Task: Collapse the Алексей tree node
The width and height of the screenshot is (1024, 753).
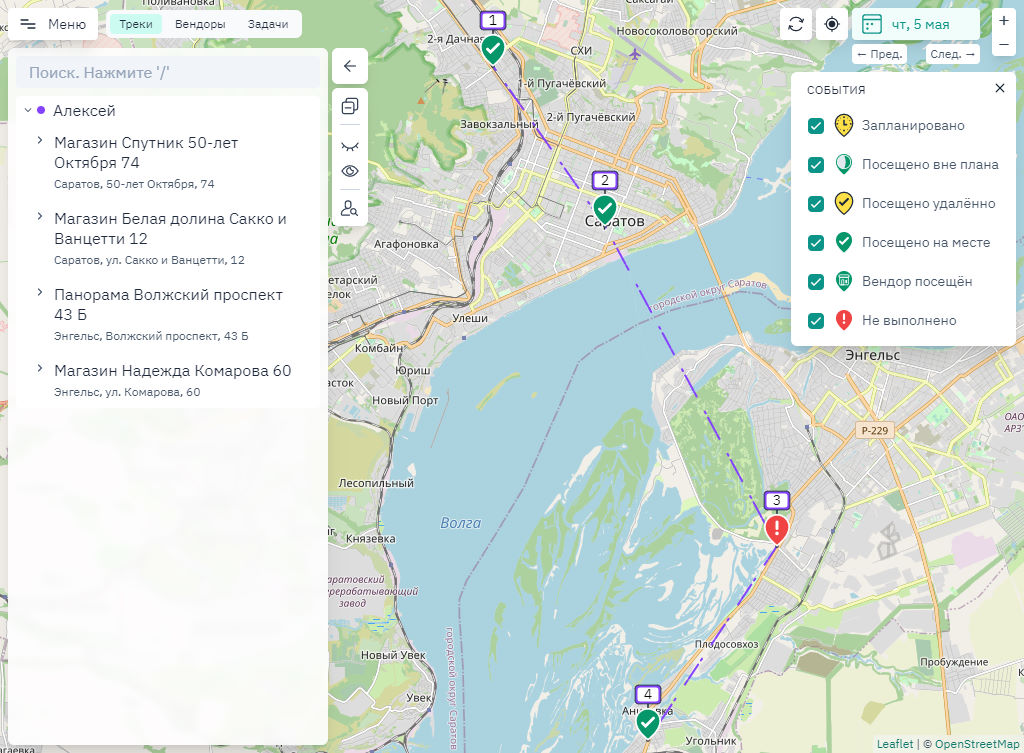Action: [27, 111]
